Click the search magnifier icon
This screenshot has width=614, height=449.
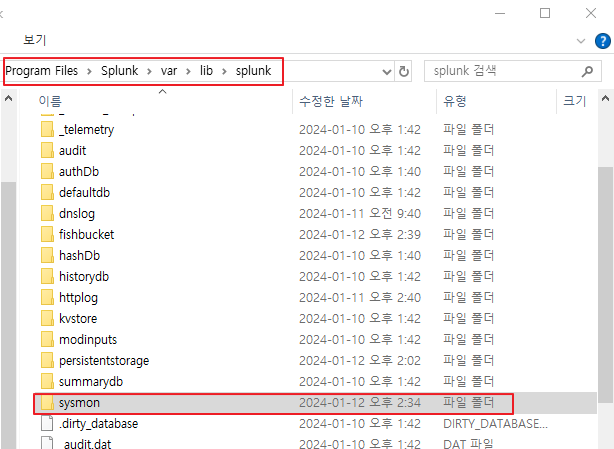(x=587, y=71)
